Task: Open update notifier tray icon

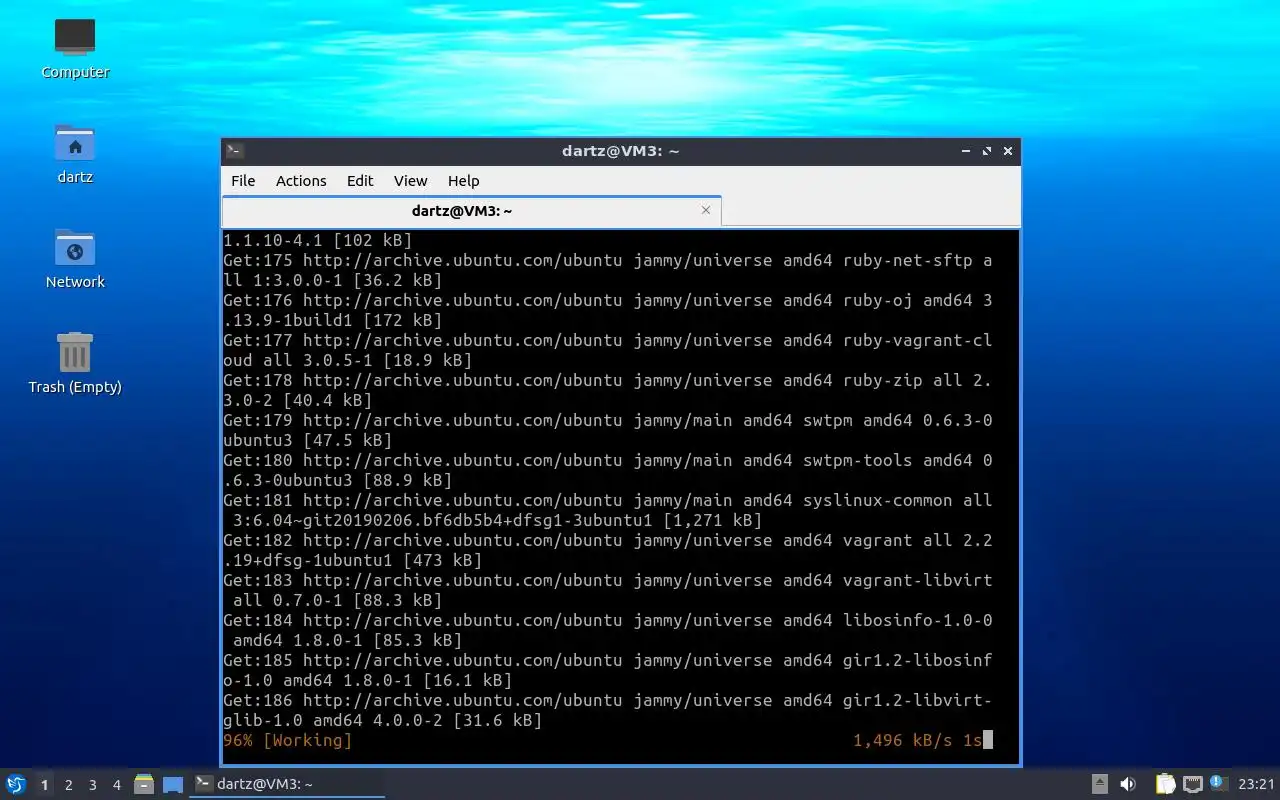Action: pos(1218,783)
